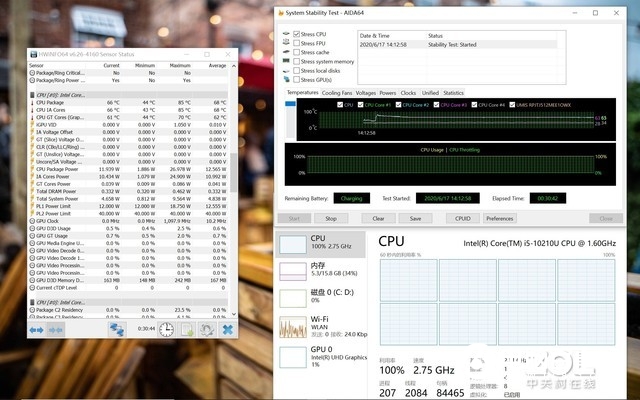Select the GPU 0 performance item
Image resolution: width=640 pixels, height=400 pixels.
321,357
